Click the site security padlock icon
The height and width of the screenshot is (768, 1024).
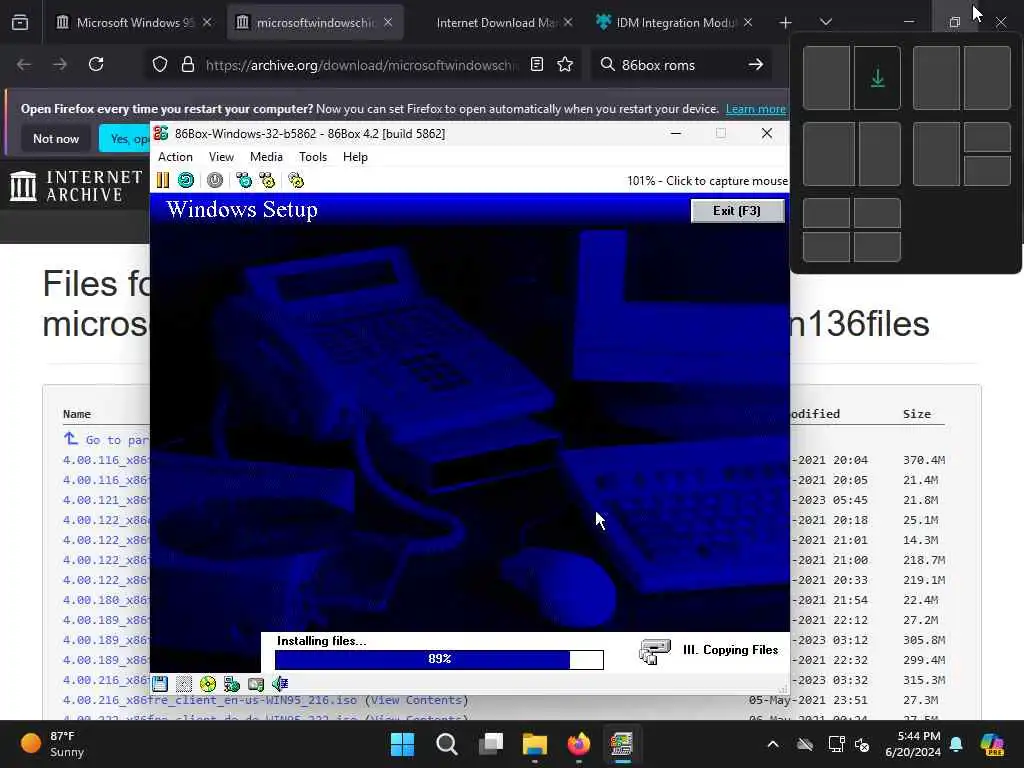coord(188,64)
